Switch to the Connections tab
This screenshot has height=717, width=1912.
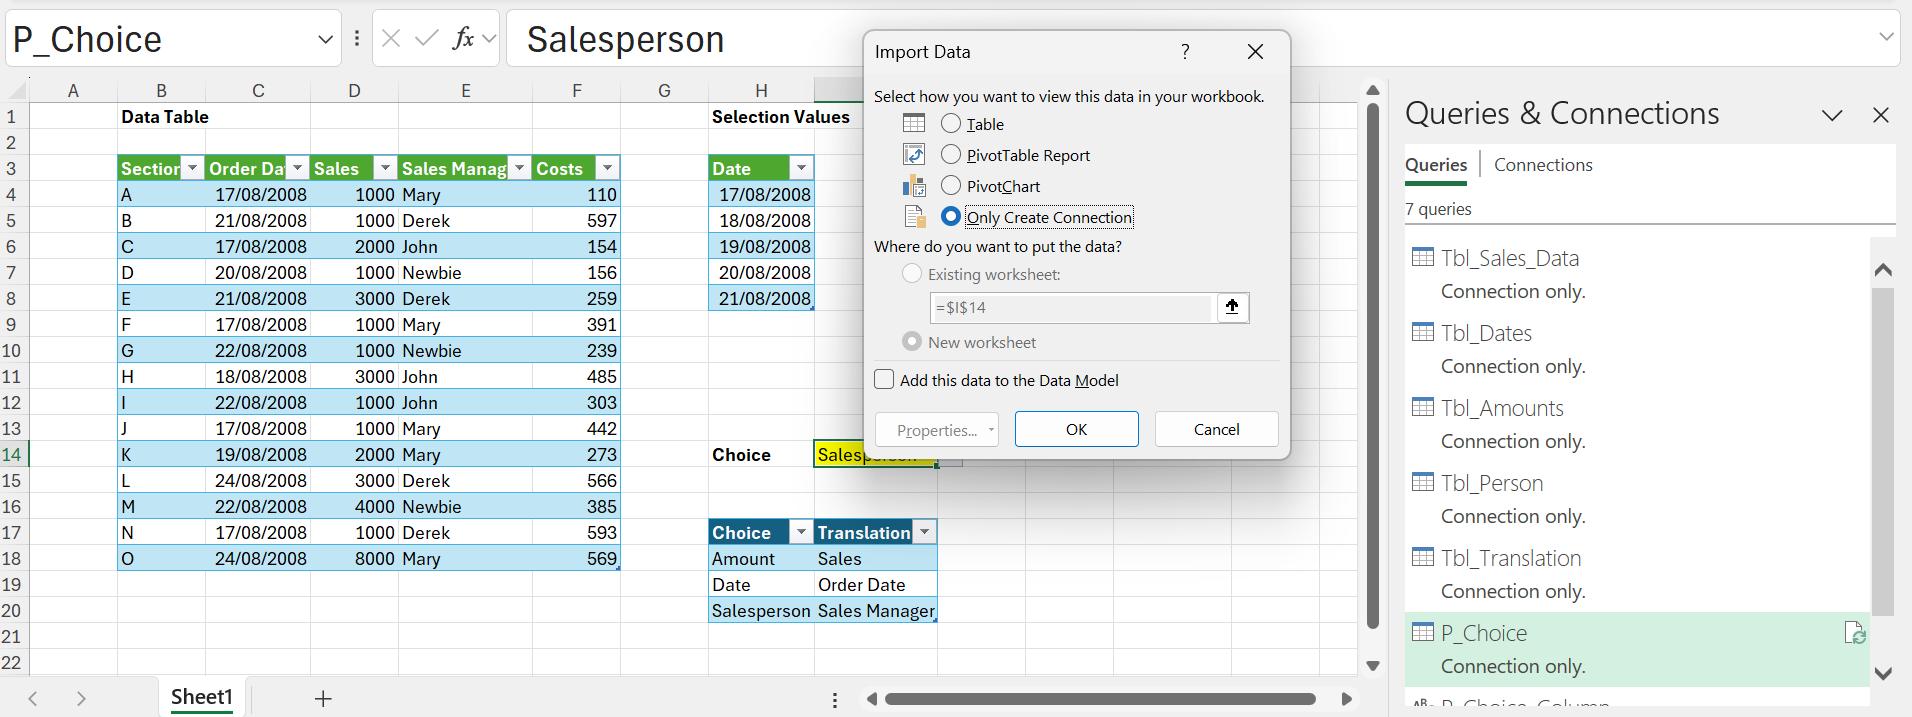point(1543,165)
